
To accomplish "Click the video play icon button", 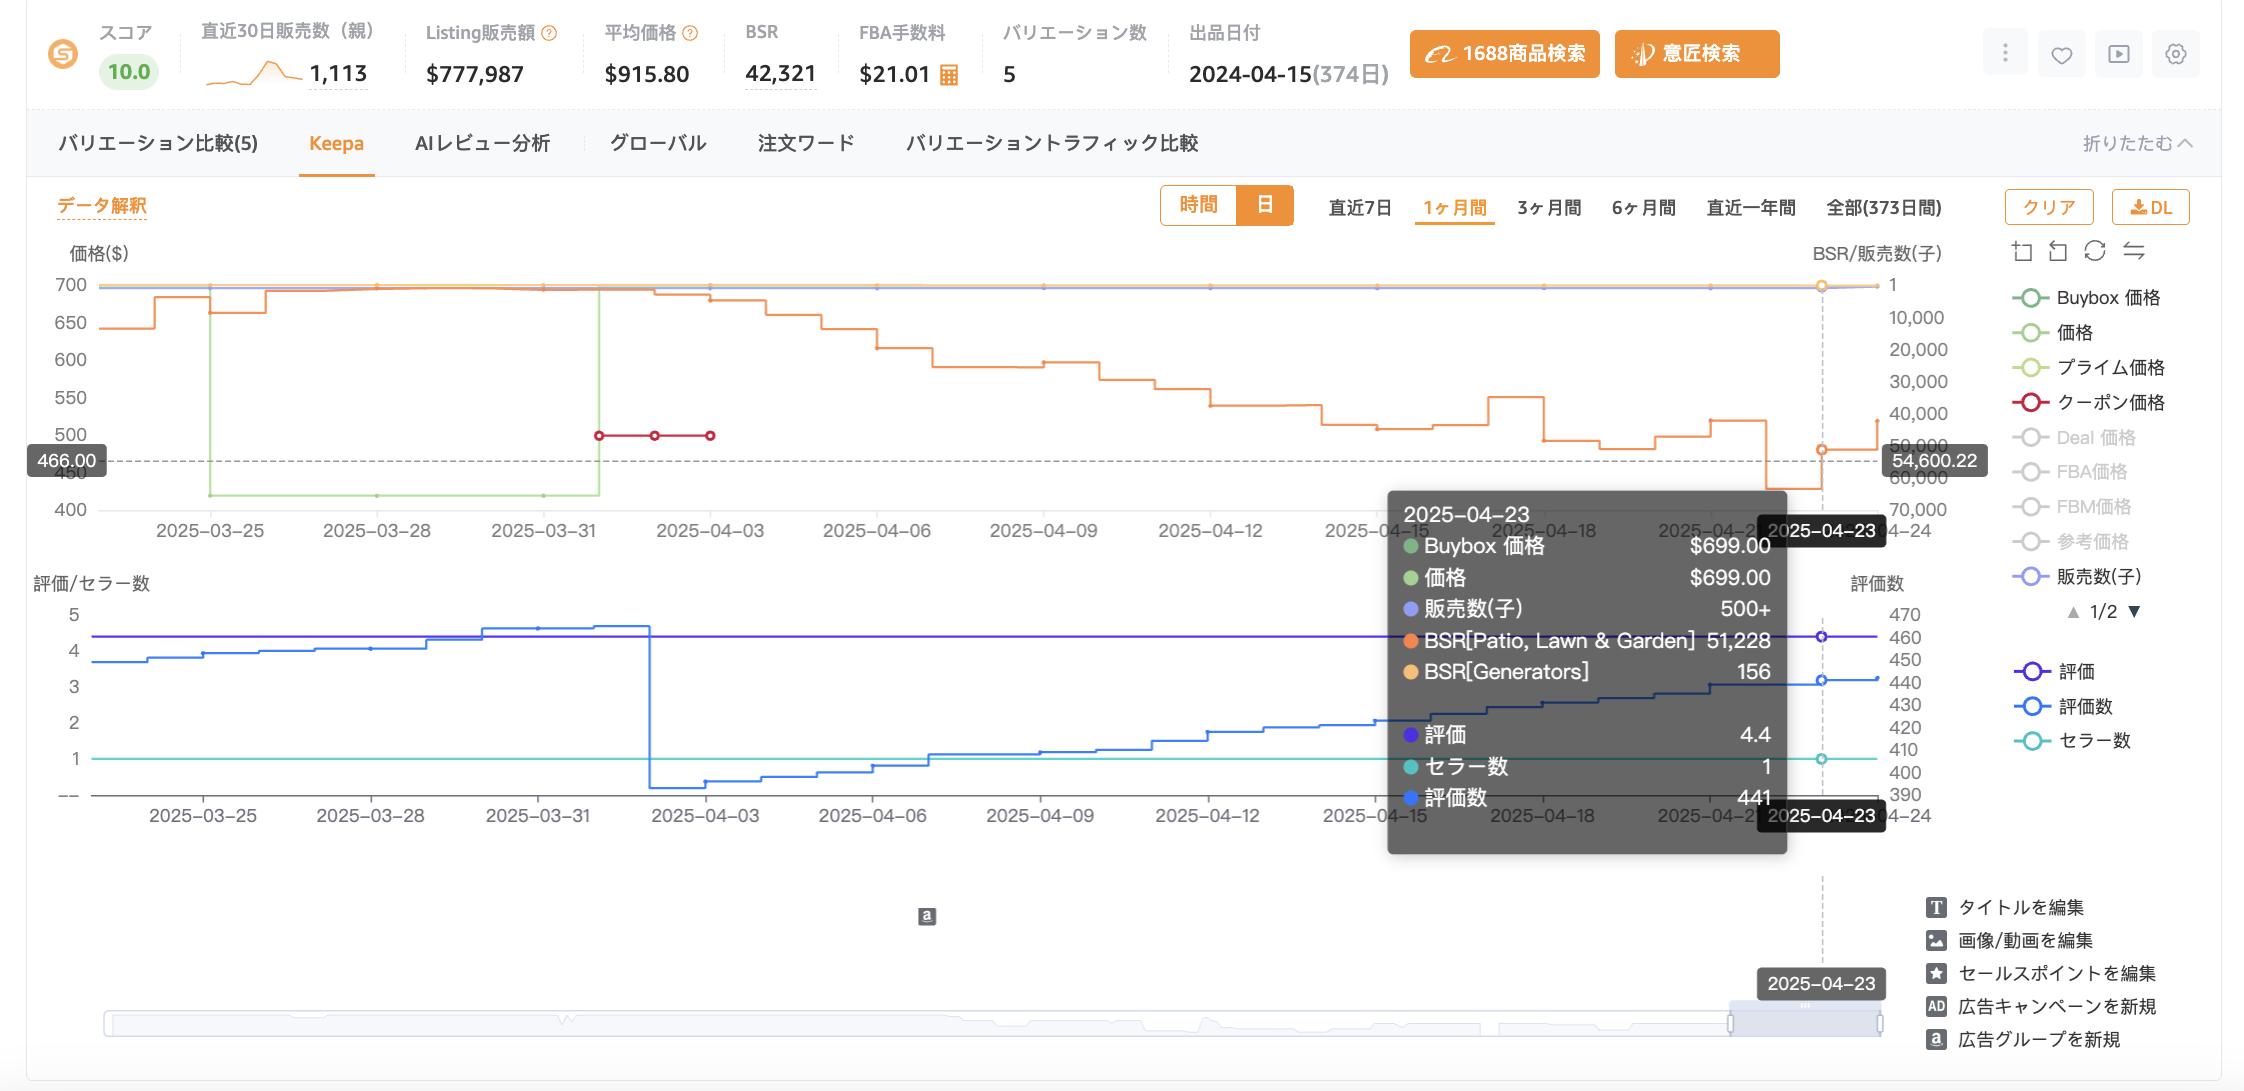I will pos(2119,54).
